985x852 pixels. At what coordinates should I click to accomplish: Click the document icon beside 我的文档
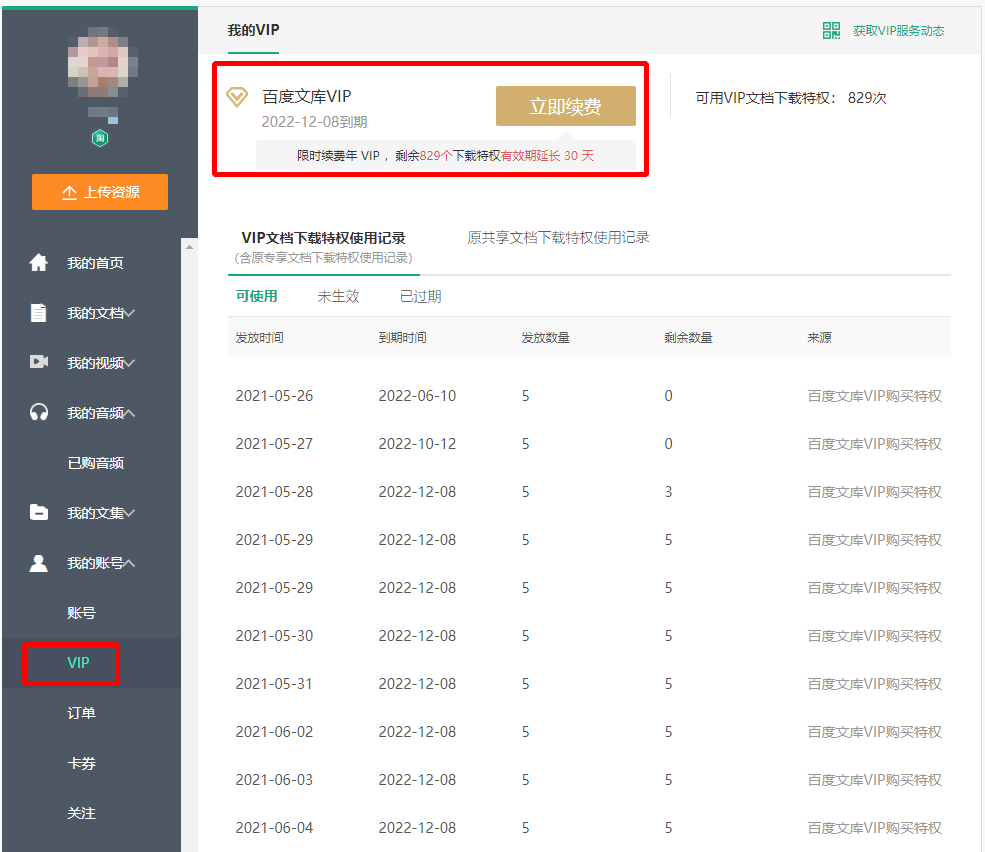click(39, 312)
